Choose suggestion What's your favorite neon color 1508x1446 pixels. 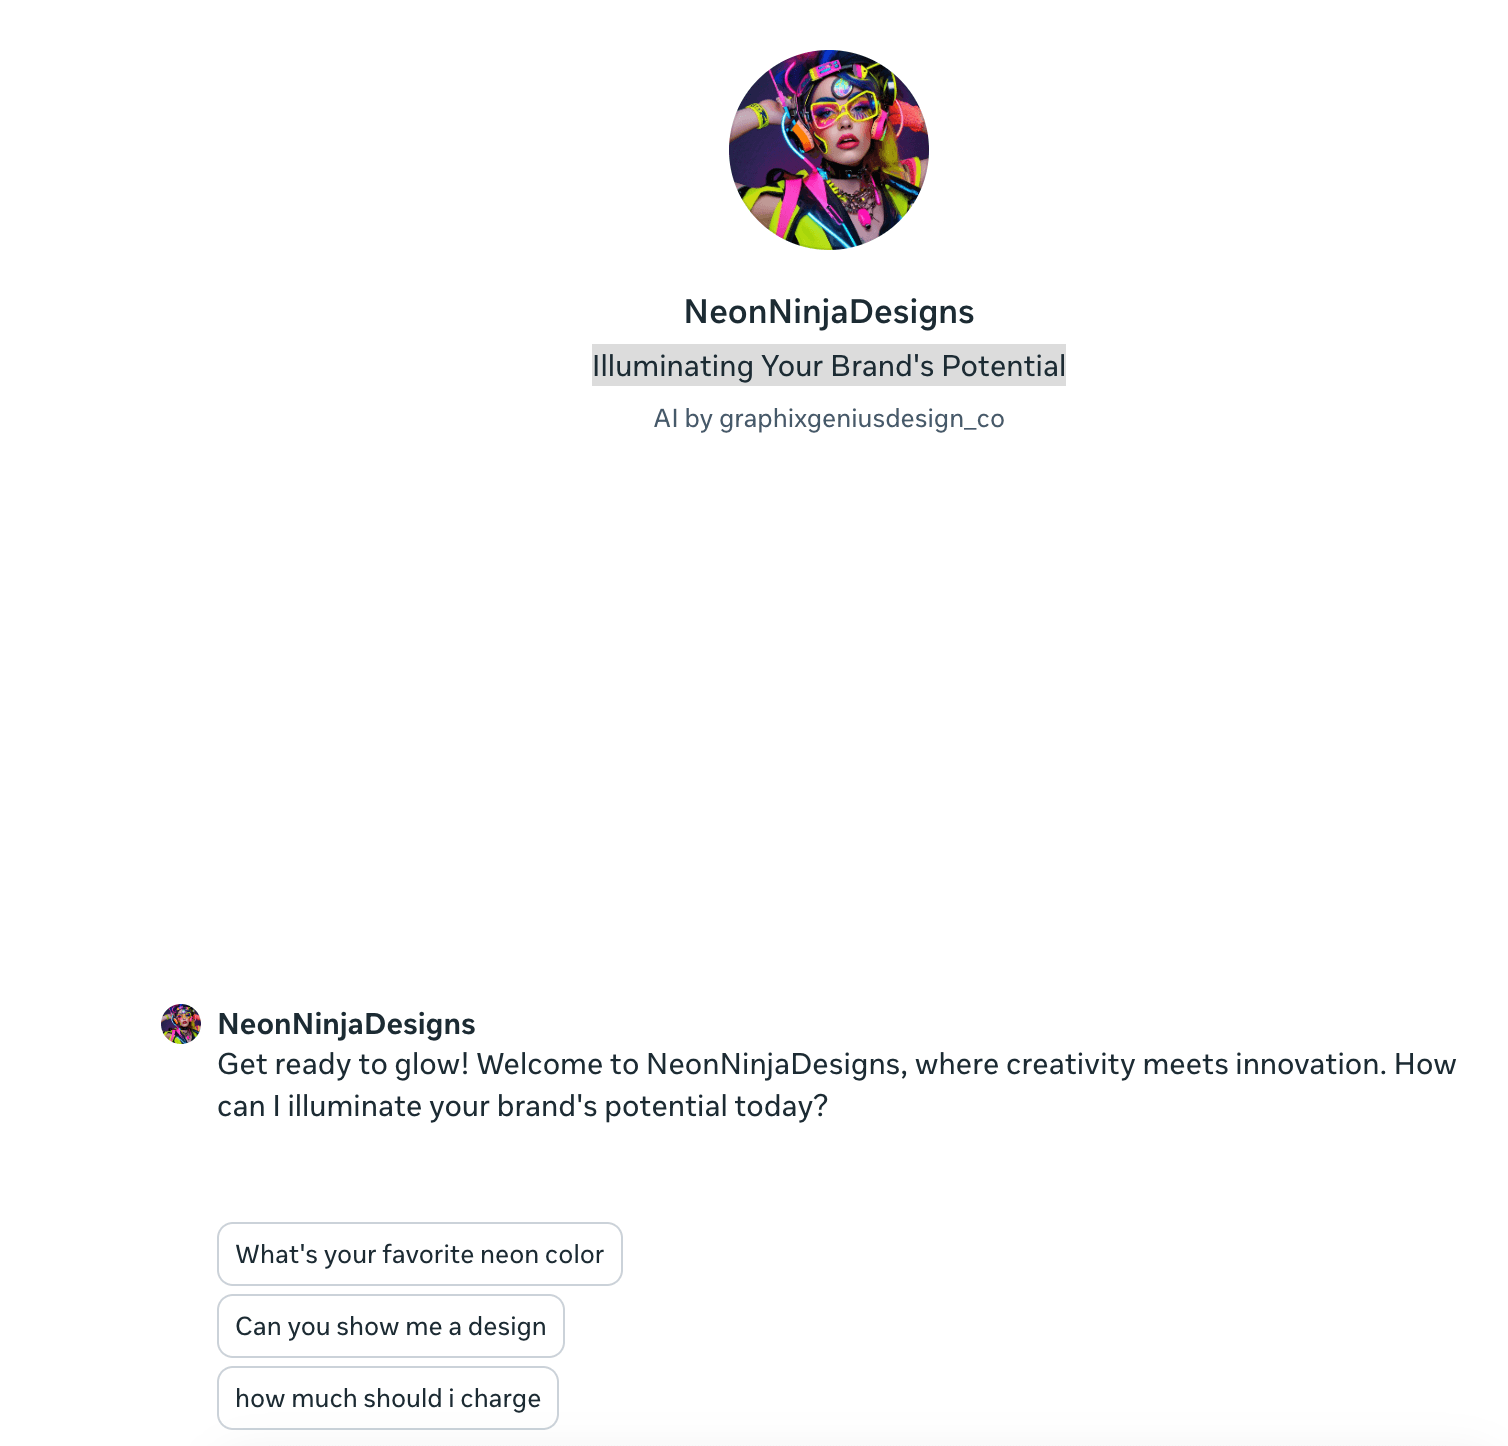[420, 1254]
